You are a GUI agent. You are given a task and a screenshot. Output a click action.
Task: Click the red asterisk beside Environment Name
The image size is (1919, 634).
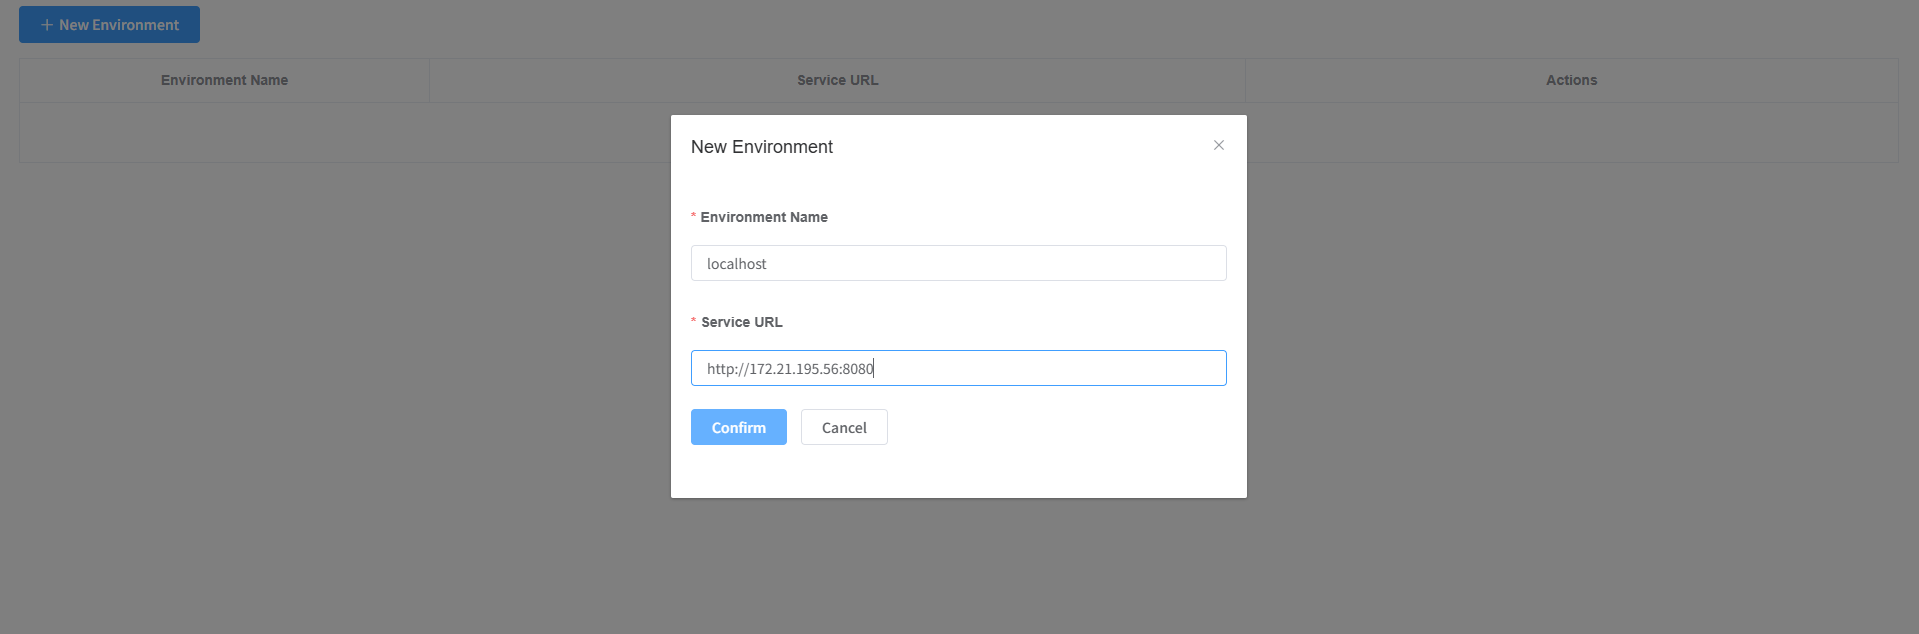coord(693,217)
